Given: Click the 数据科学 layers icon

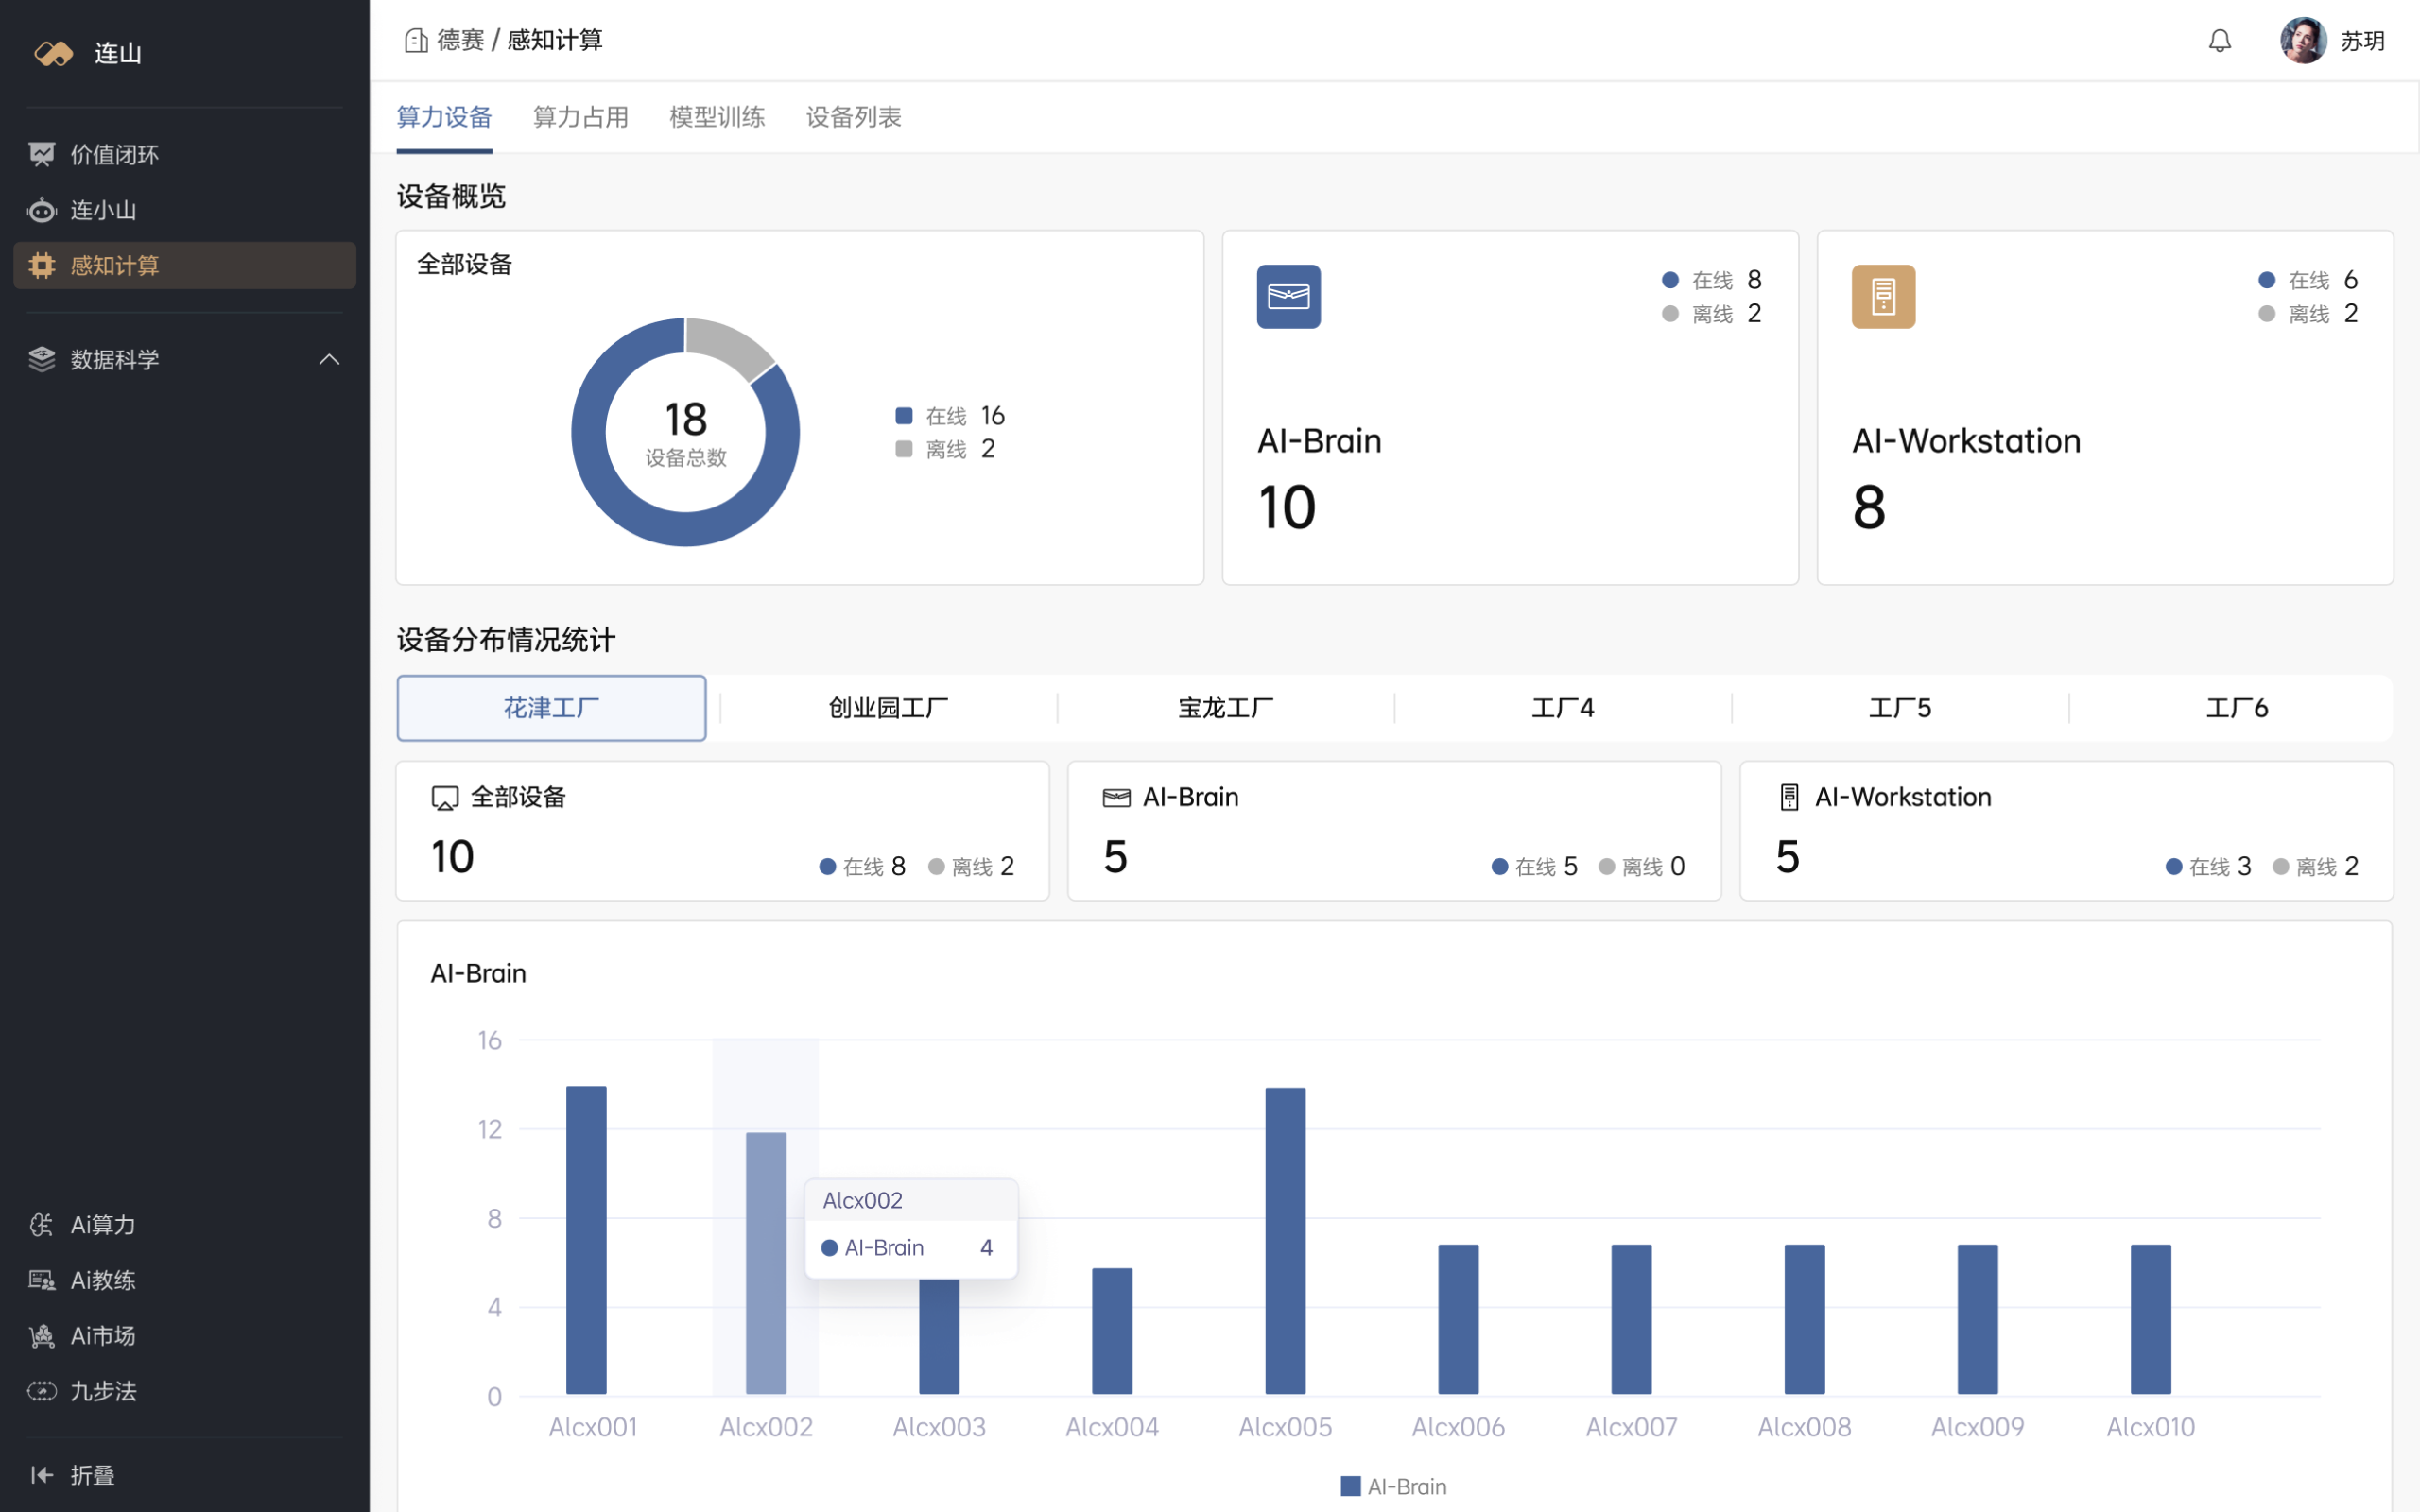Looking at the screenshot, I should point(42,359).
